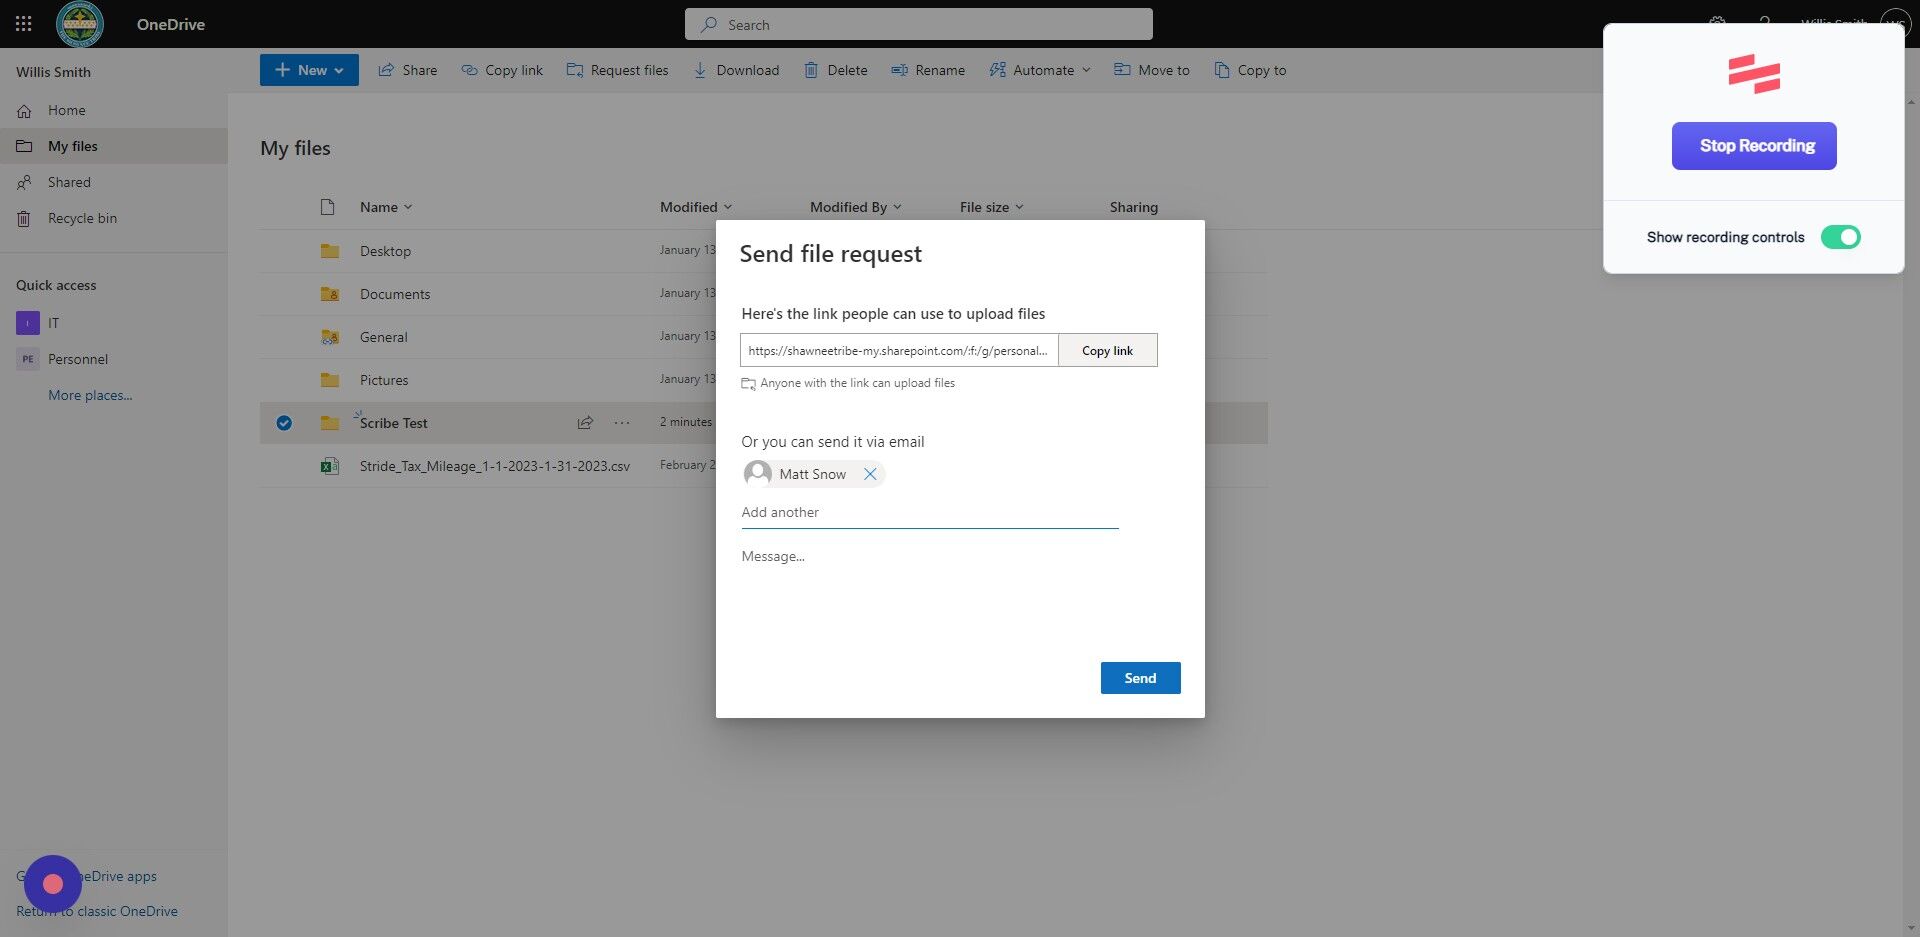Click the Share icon in the toolbar

388,70
